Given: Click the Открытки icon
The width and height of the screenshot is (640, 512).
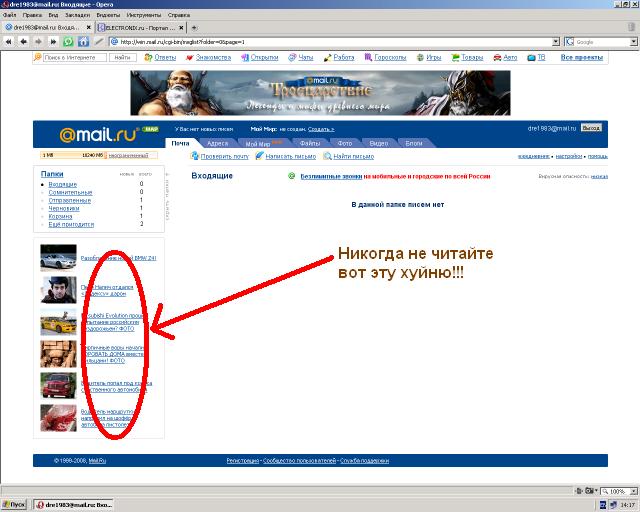Looking at the screenshot, I should click(244, 58).
